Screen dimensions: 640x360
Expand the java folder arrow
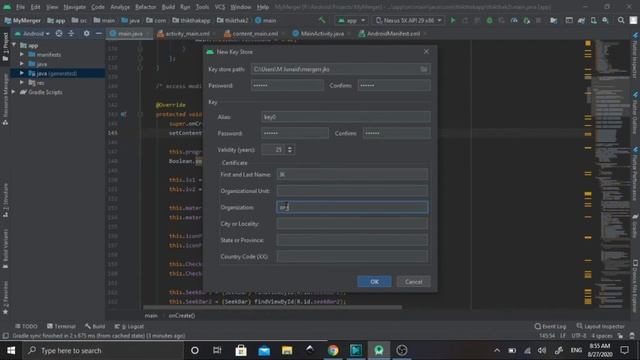[x=22, y=64]
